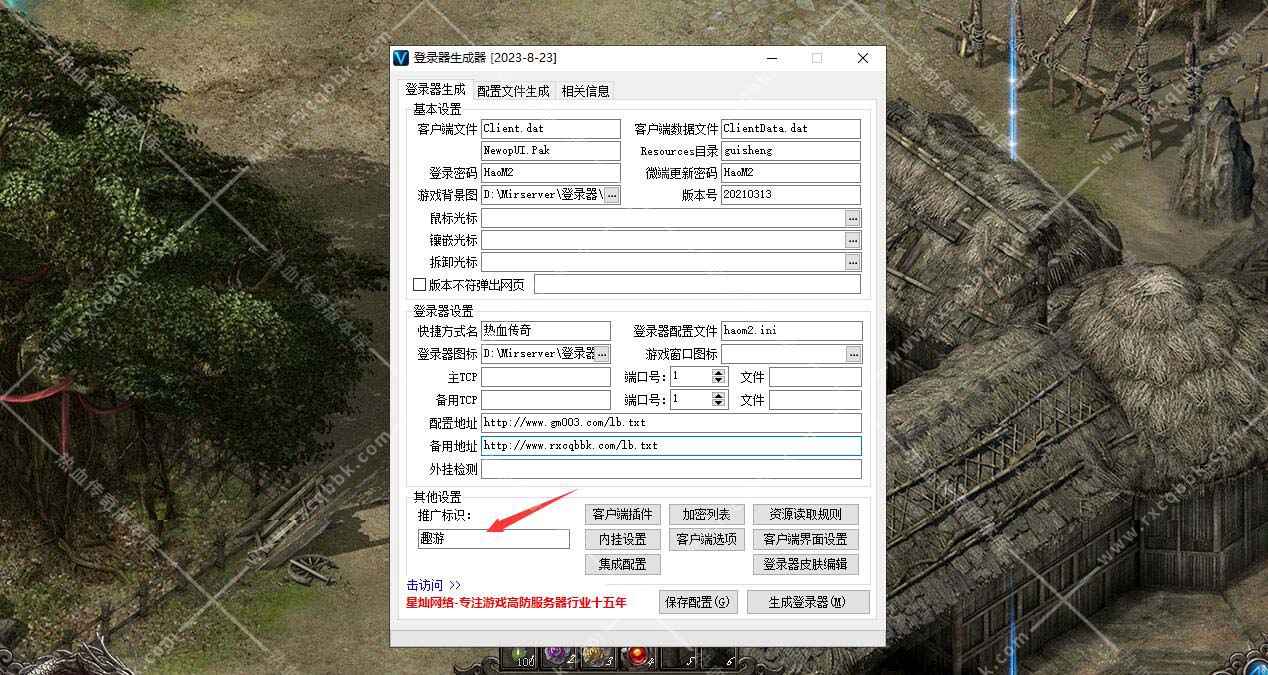Open the 内挂设置 dialog
The height and width of the screenshot is (675, 1268).
click(x=622, y=539)
